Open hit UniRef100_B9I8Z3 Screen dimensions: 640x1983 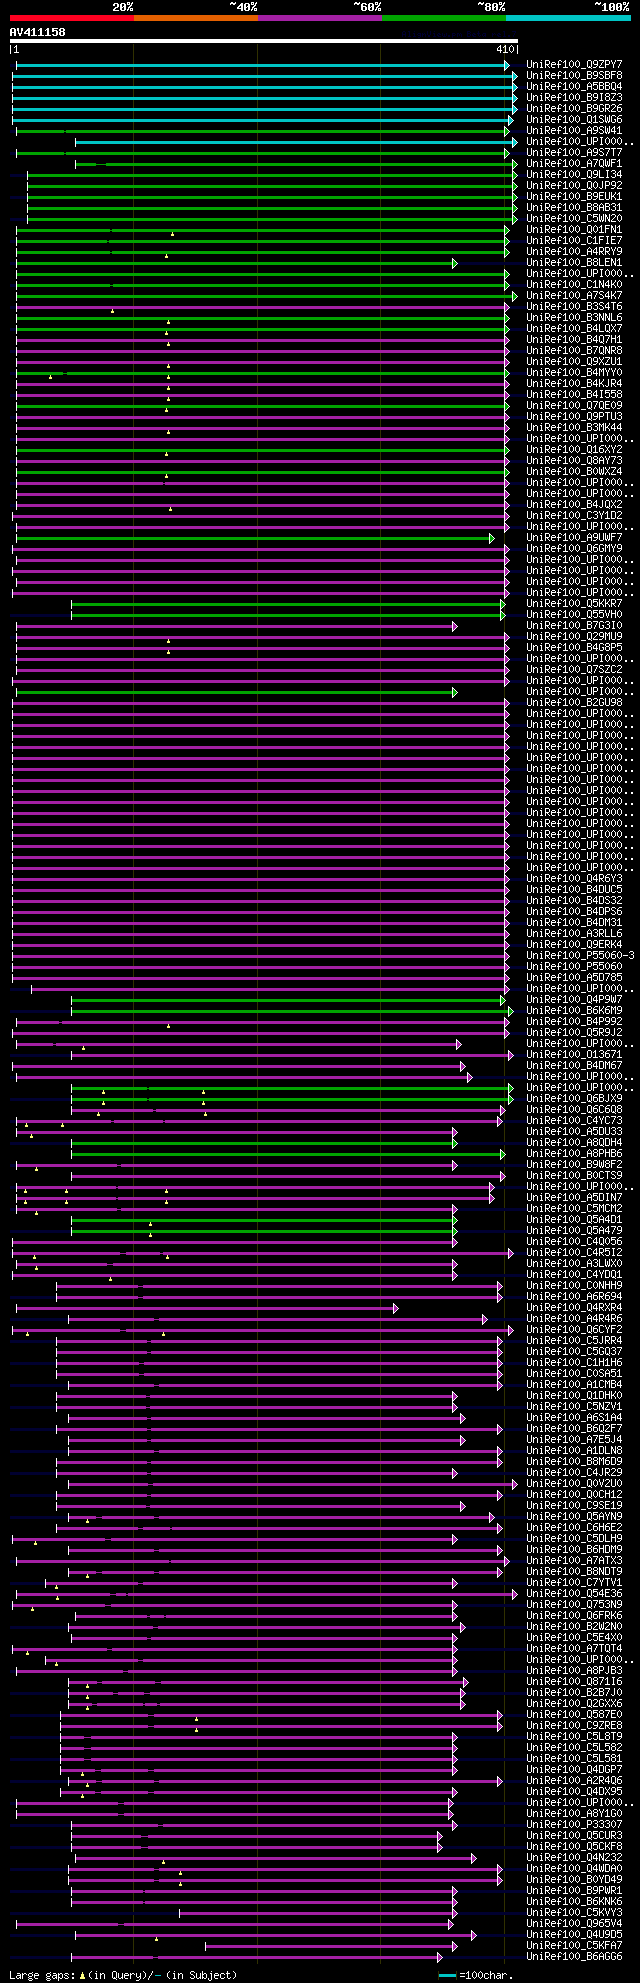574,98
